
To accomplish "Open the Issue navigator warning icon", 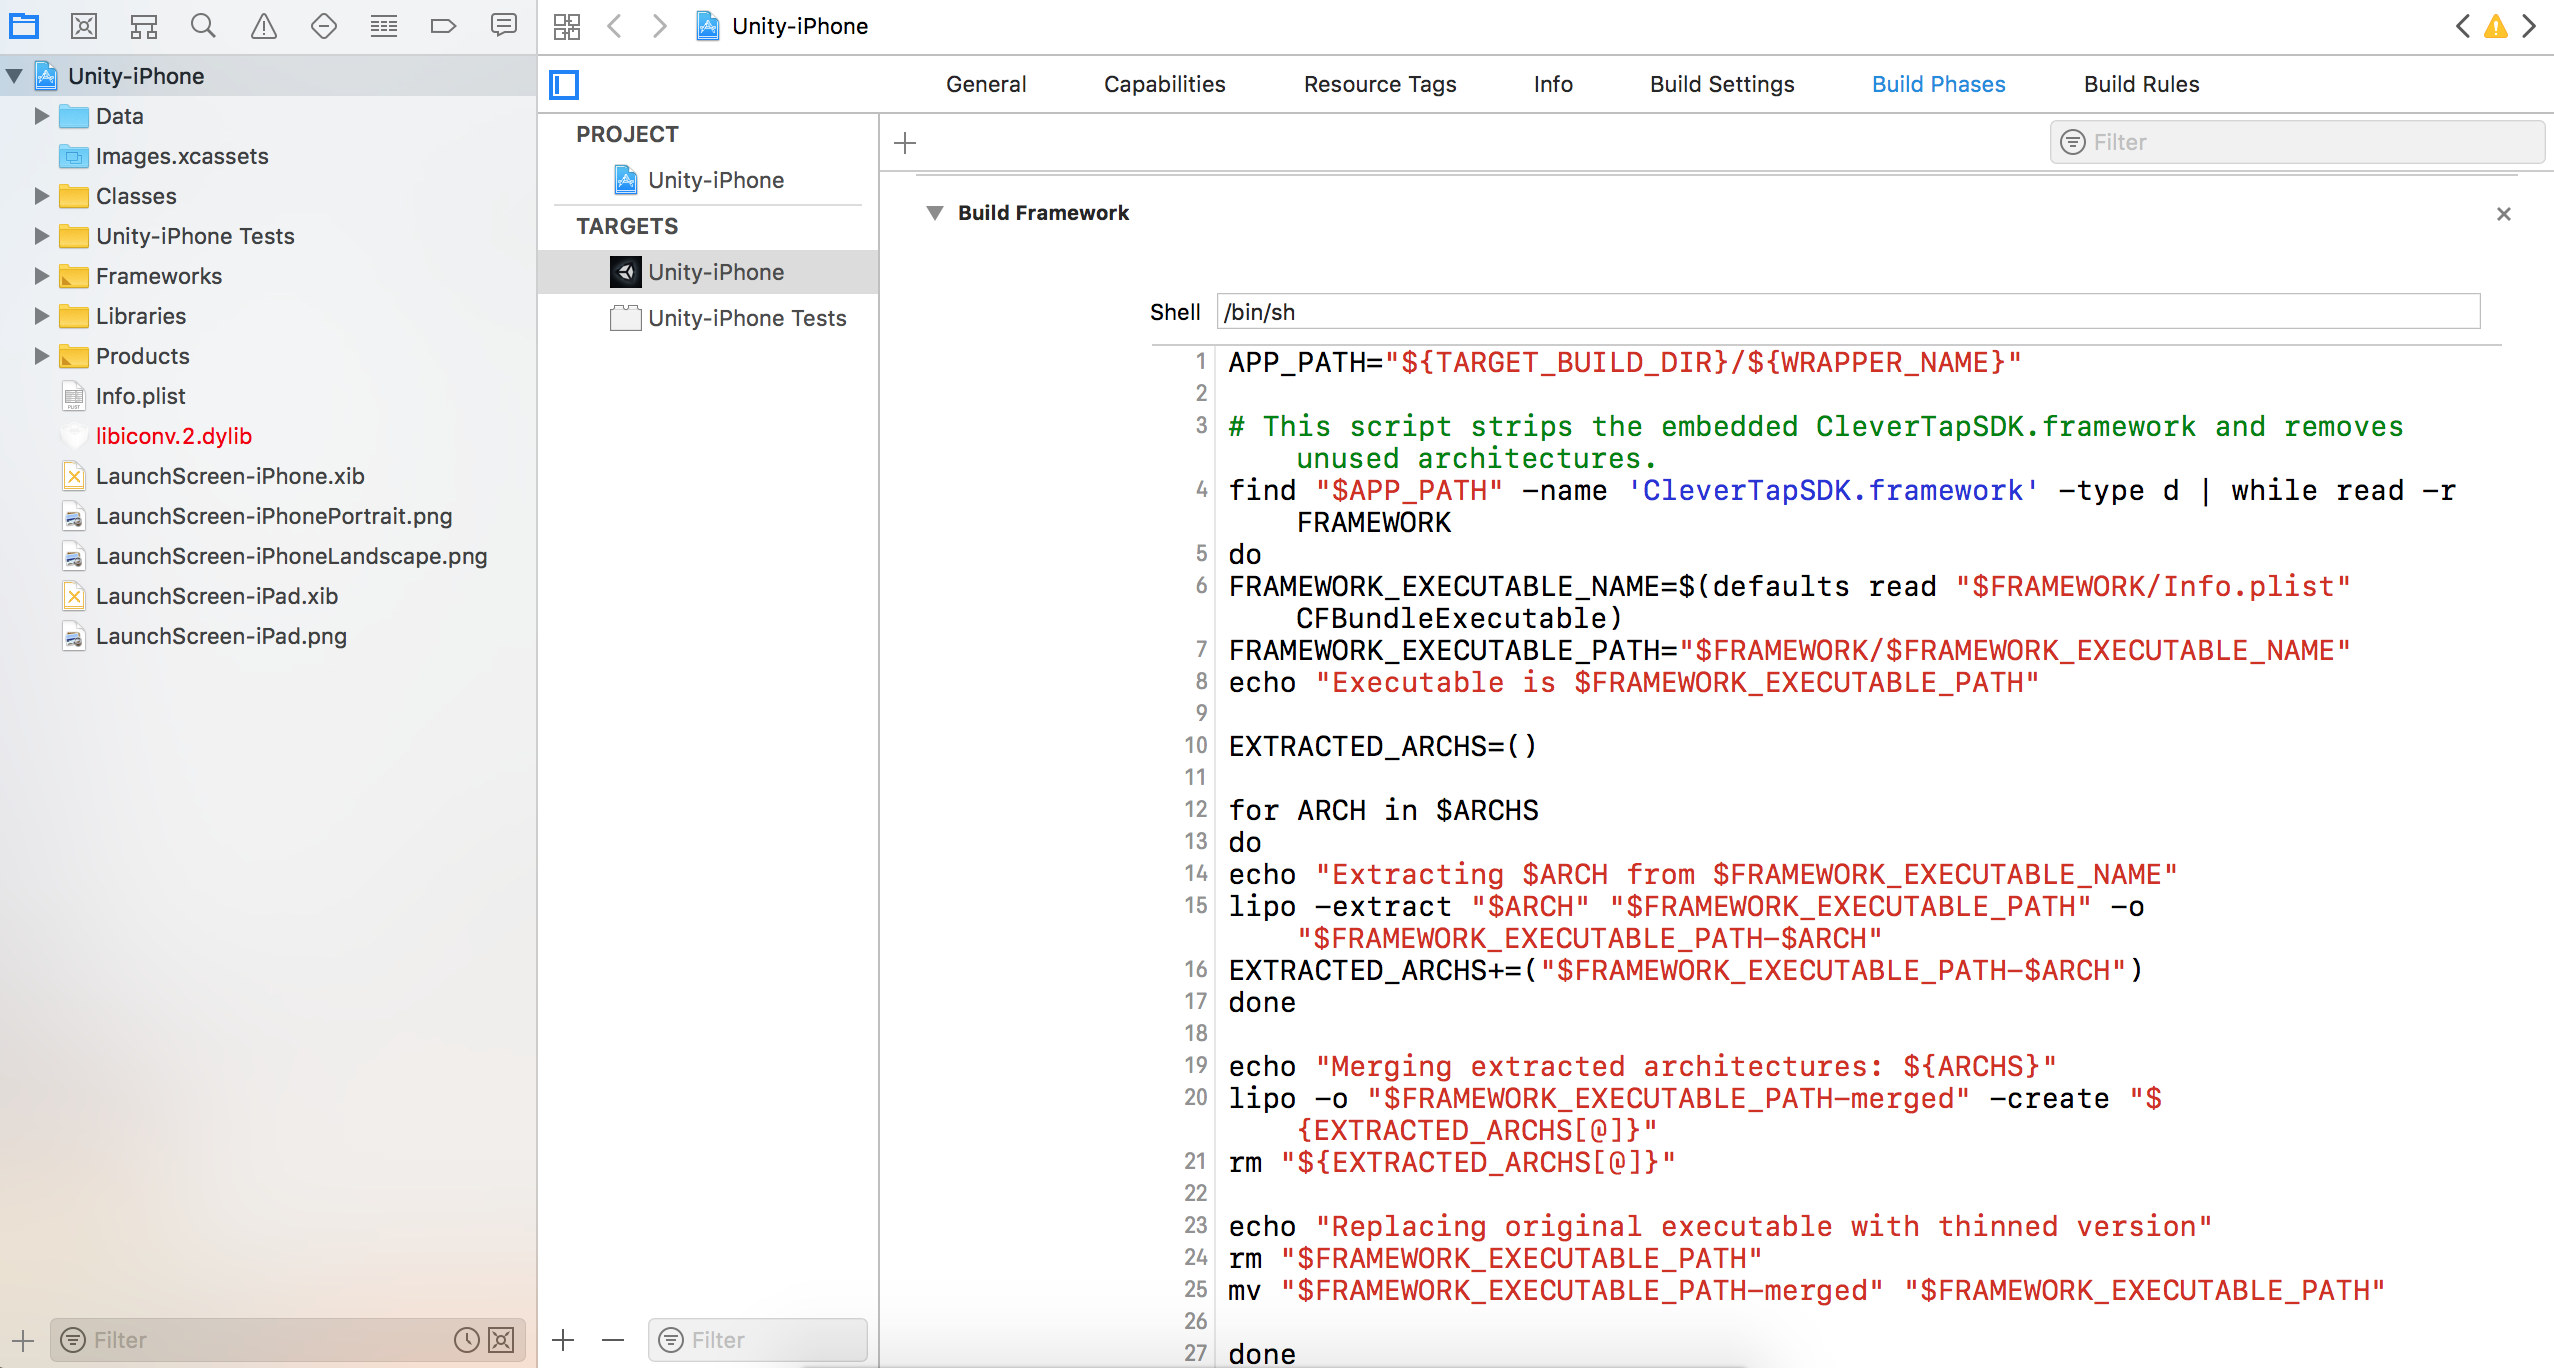I will tap(264, 26).
